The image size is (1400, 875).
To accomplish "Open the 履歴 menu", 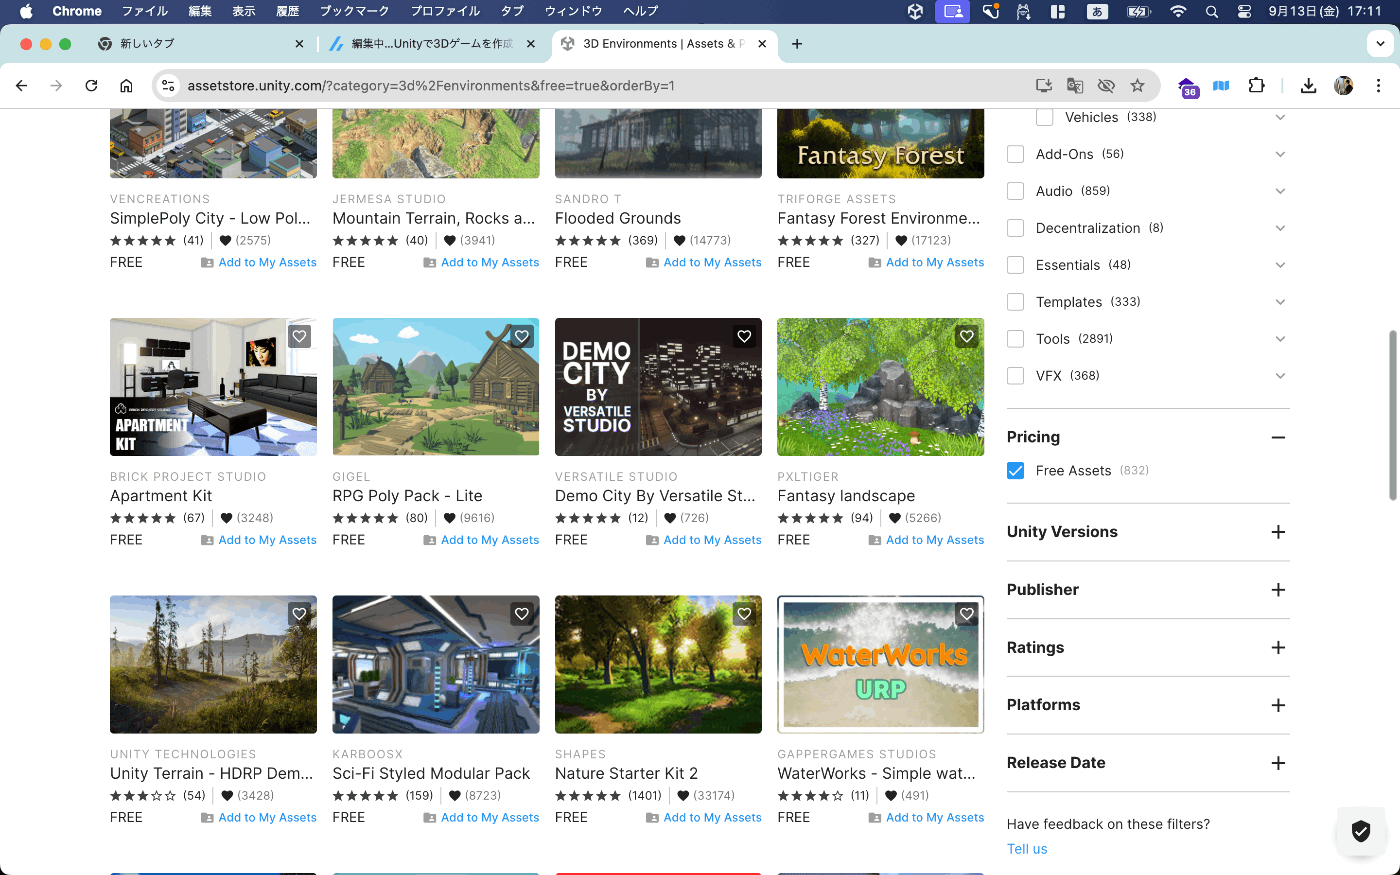I will click(x=287, y=12).
